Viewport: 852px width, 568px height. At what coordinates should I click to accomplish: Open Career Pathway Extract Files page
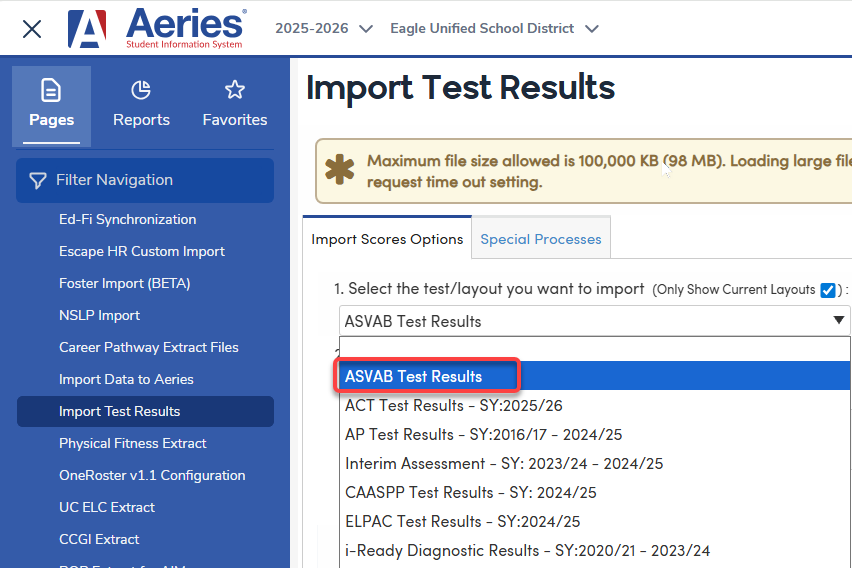[x=149, y=348]
